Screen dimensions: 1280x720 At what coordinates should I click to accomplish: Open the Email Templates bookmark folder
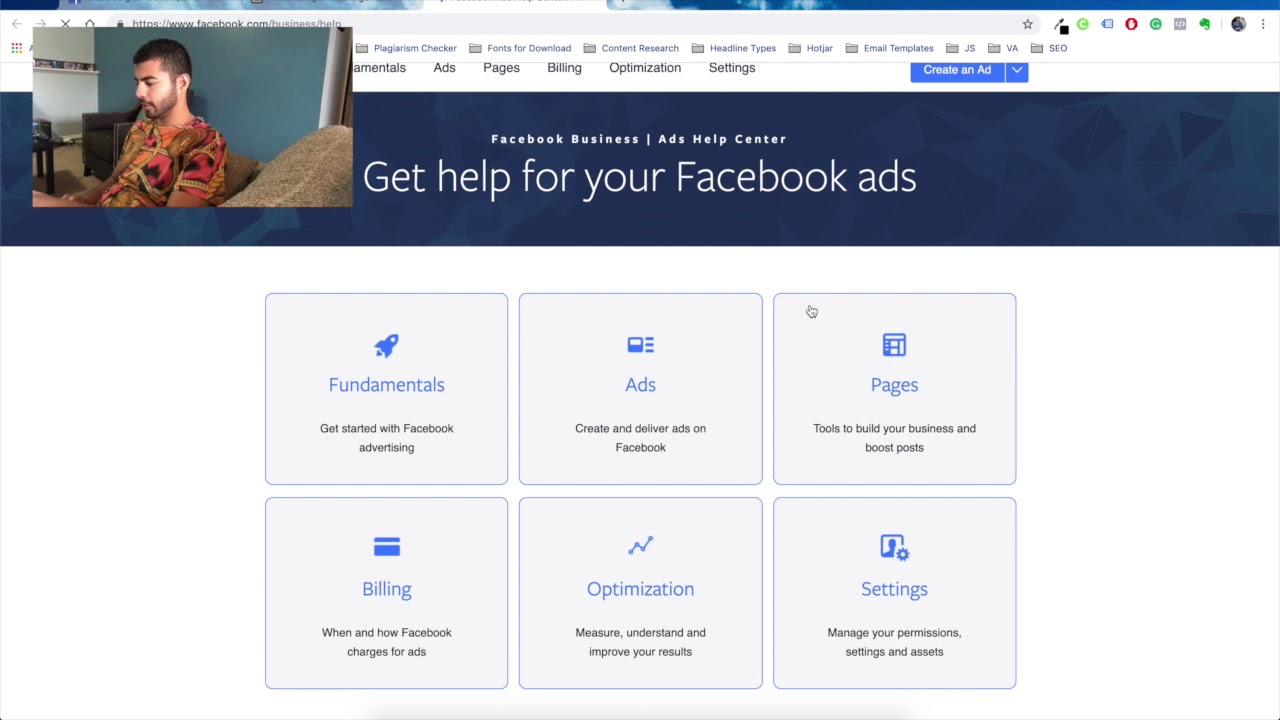tap(890, 48)
